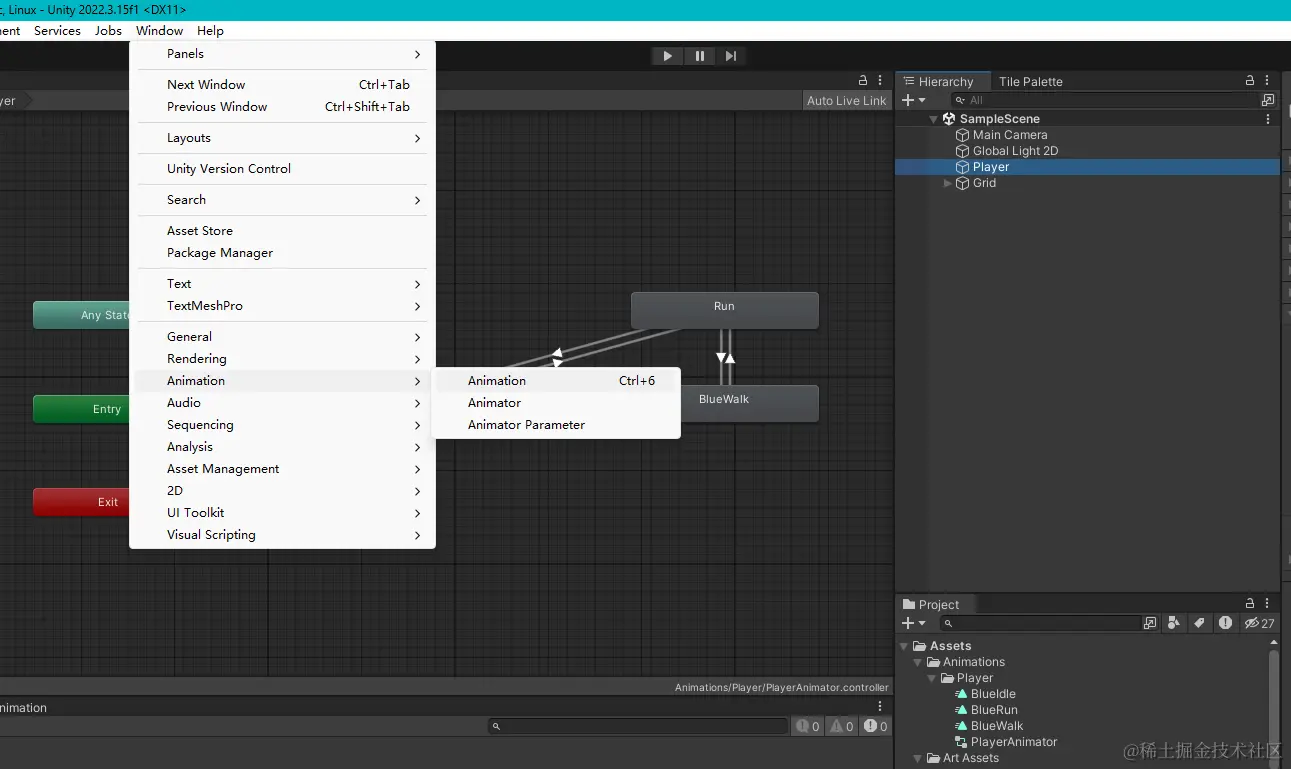Open Package Manager from Window menu
1291x769 pixels.
click(282, 253)
